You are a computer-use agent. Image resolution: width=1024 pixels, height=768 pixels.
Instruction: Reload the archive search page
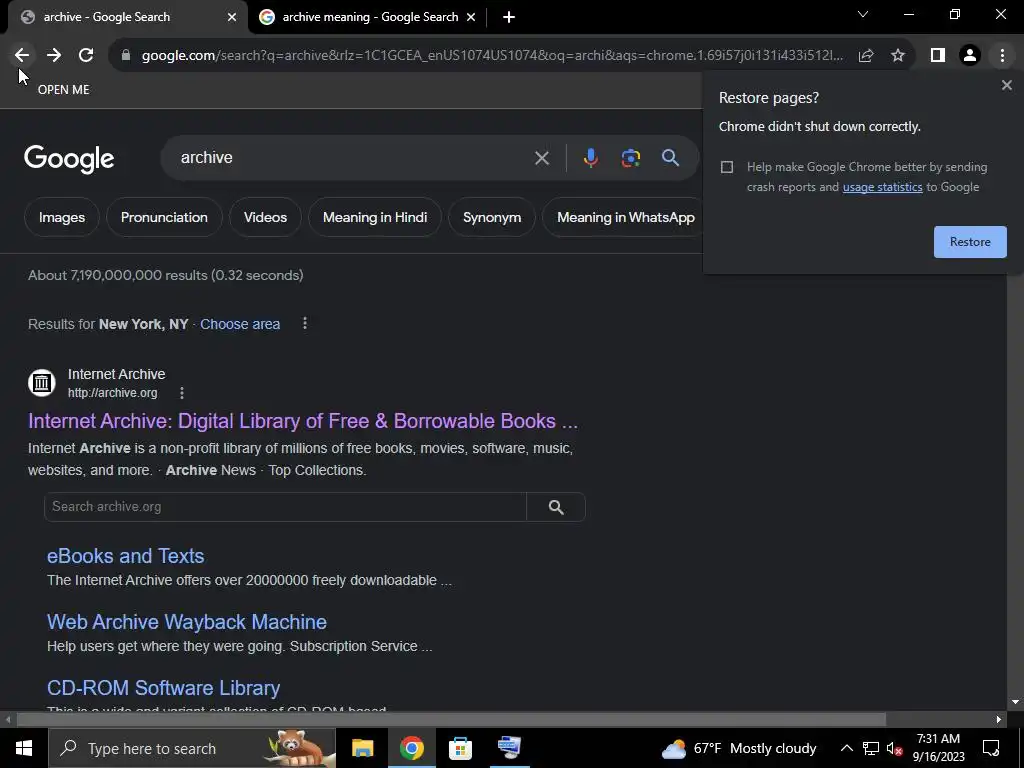click(x=86, y=56)
